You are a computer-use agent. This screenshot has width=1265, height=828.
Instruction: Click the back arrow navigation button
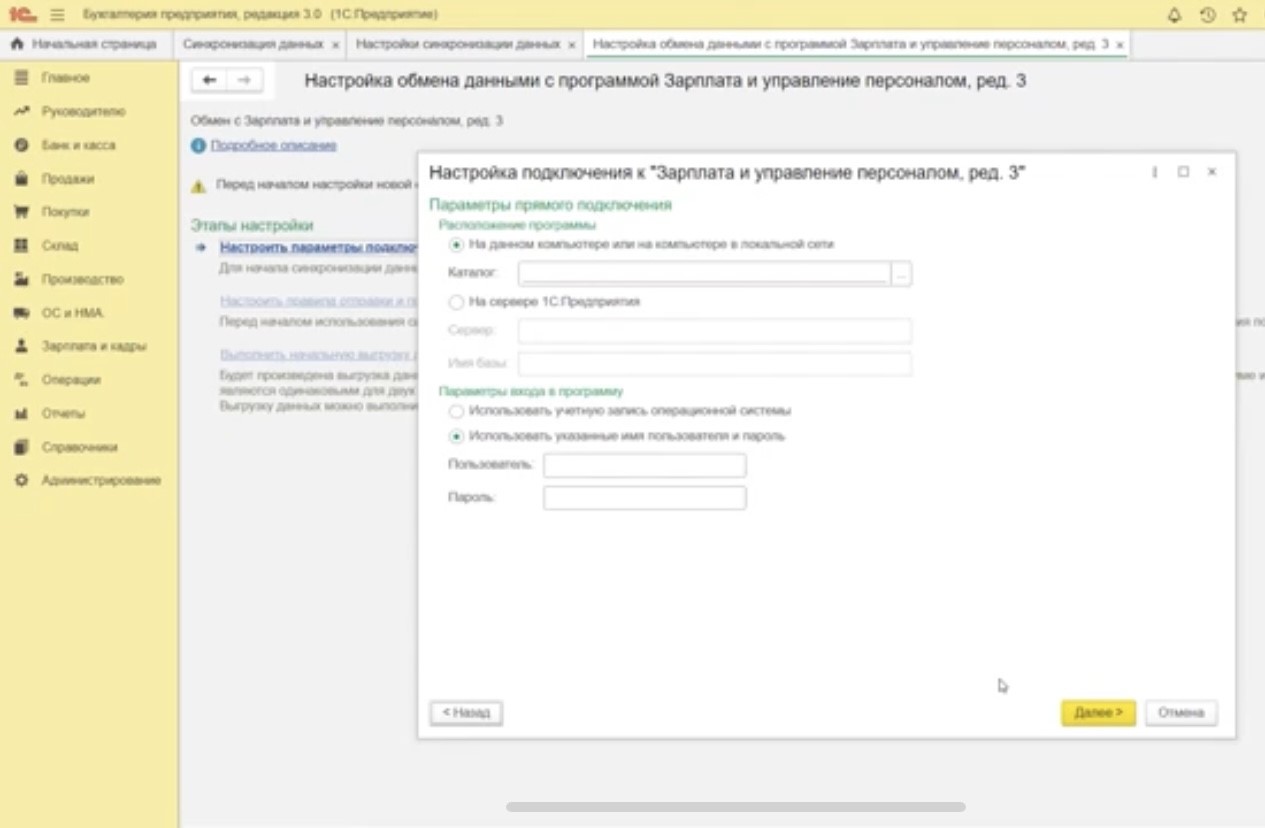pyautogui.click(x=209, y=81)
